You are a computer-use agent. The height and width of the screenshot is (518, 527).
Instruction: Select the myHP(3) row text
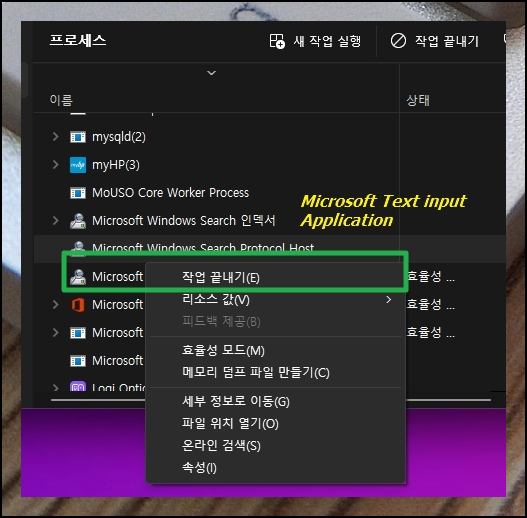pyautogui.click(x=116, y=165)
